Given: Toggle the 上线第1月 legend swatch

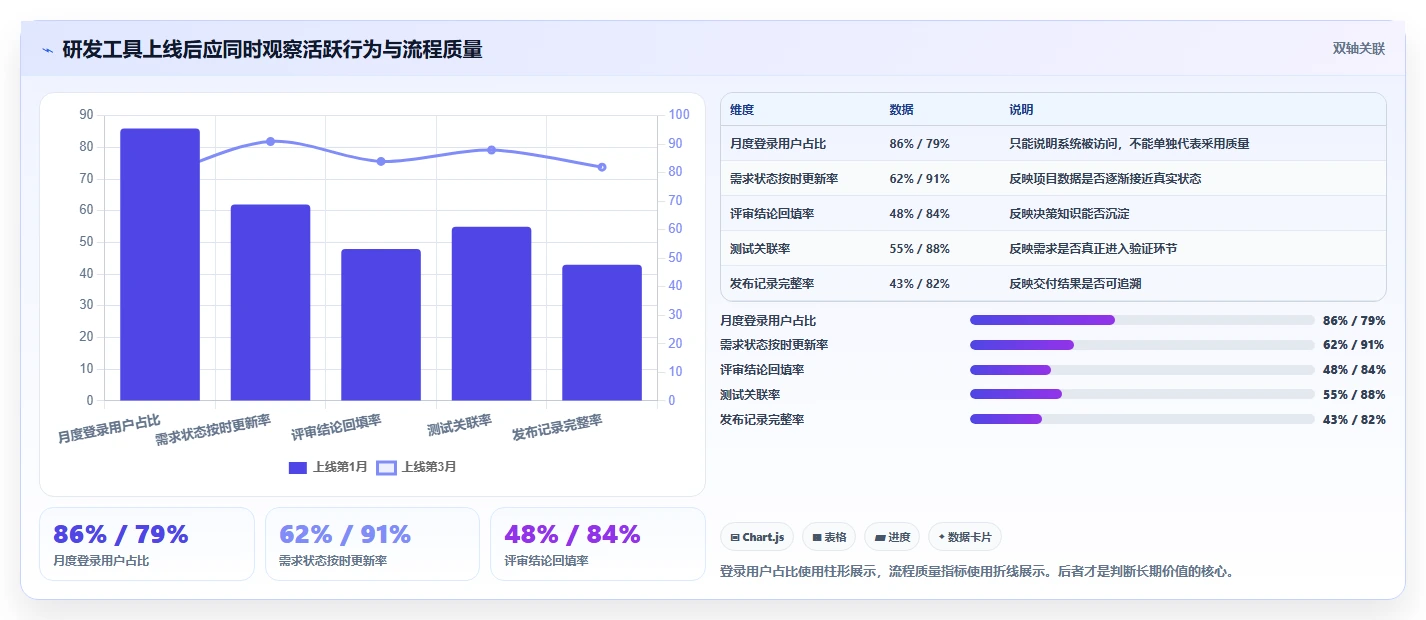Looking at the screenshot, I should coord(298,467).
